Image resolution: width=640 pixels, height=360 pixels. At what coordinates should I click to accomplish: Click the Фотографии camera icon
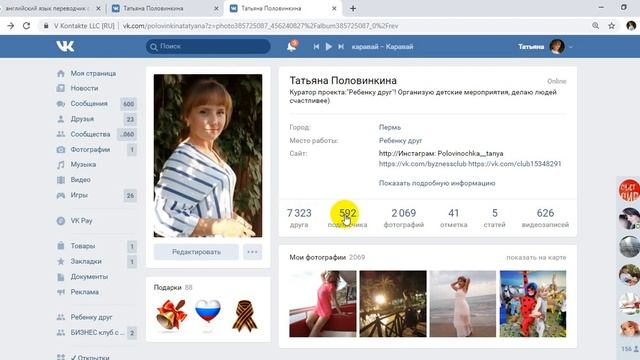(x=61, y=149)
